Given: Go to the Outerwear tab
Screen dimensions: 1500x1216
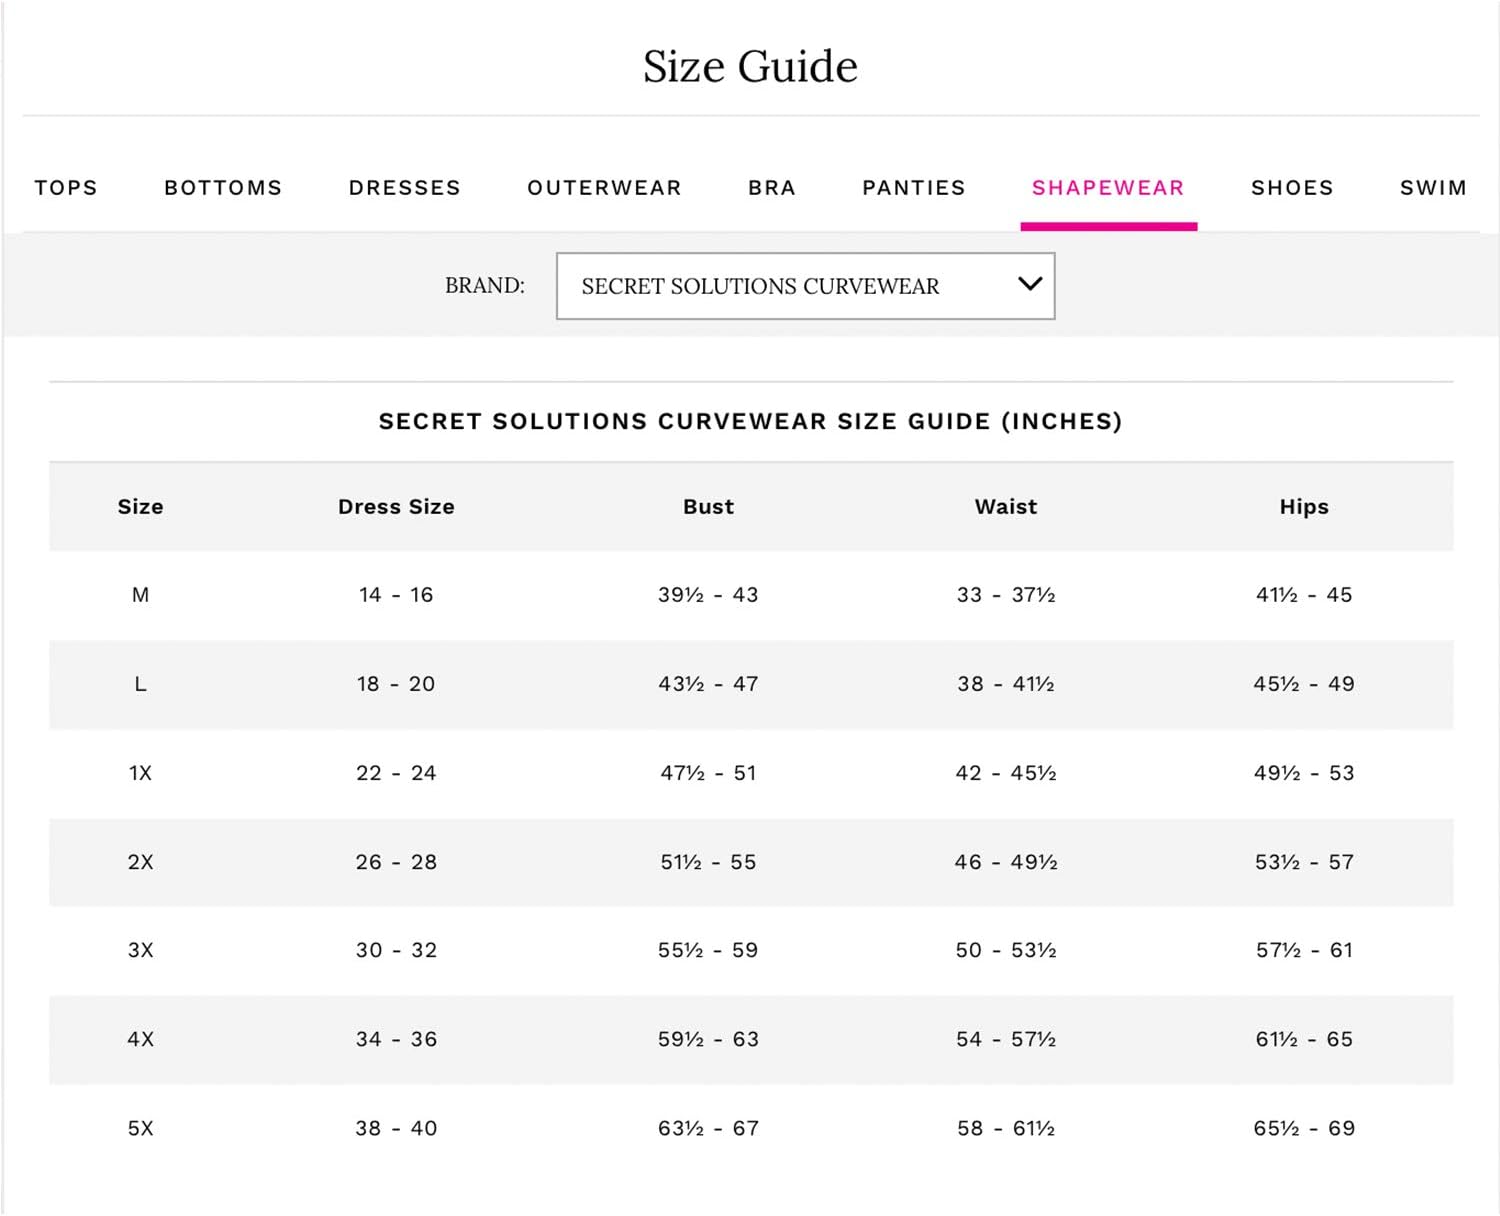Looking at the screenshot, I should tap(604, 188).
